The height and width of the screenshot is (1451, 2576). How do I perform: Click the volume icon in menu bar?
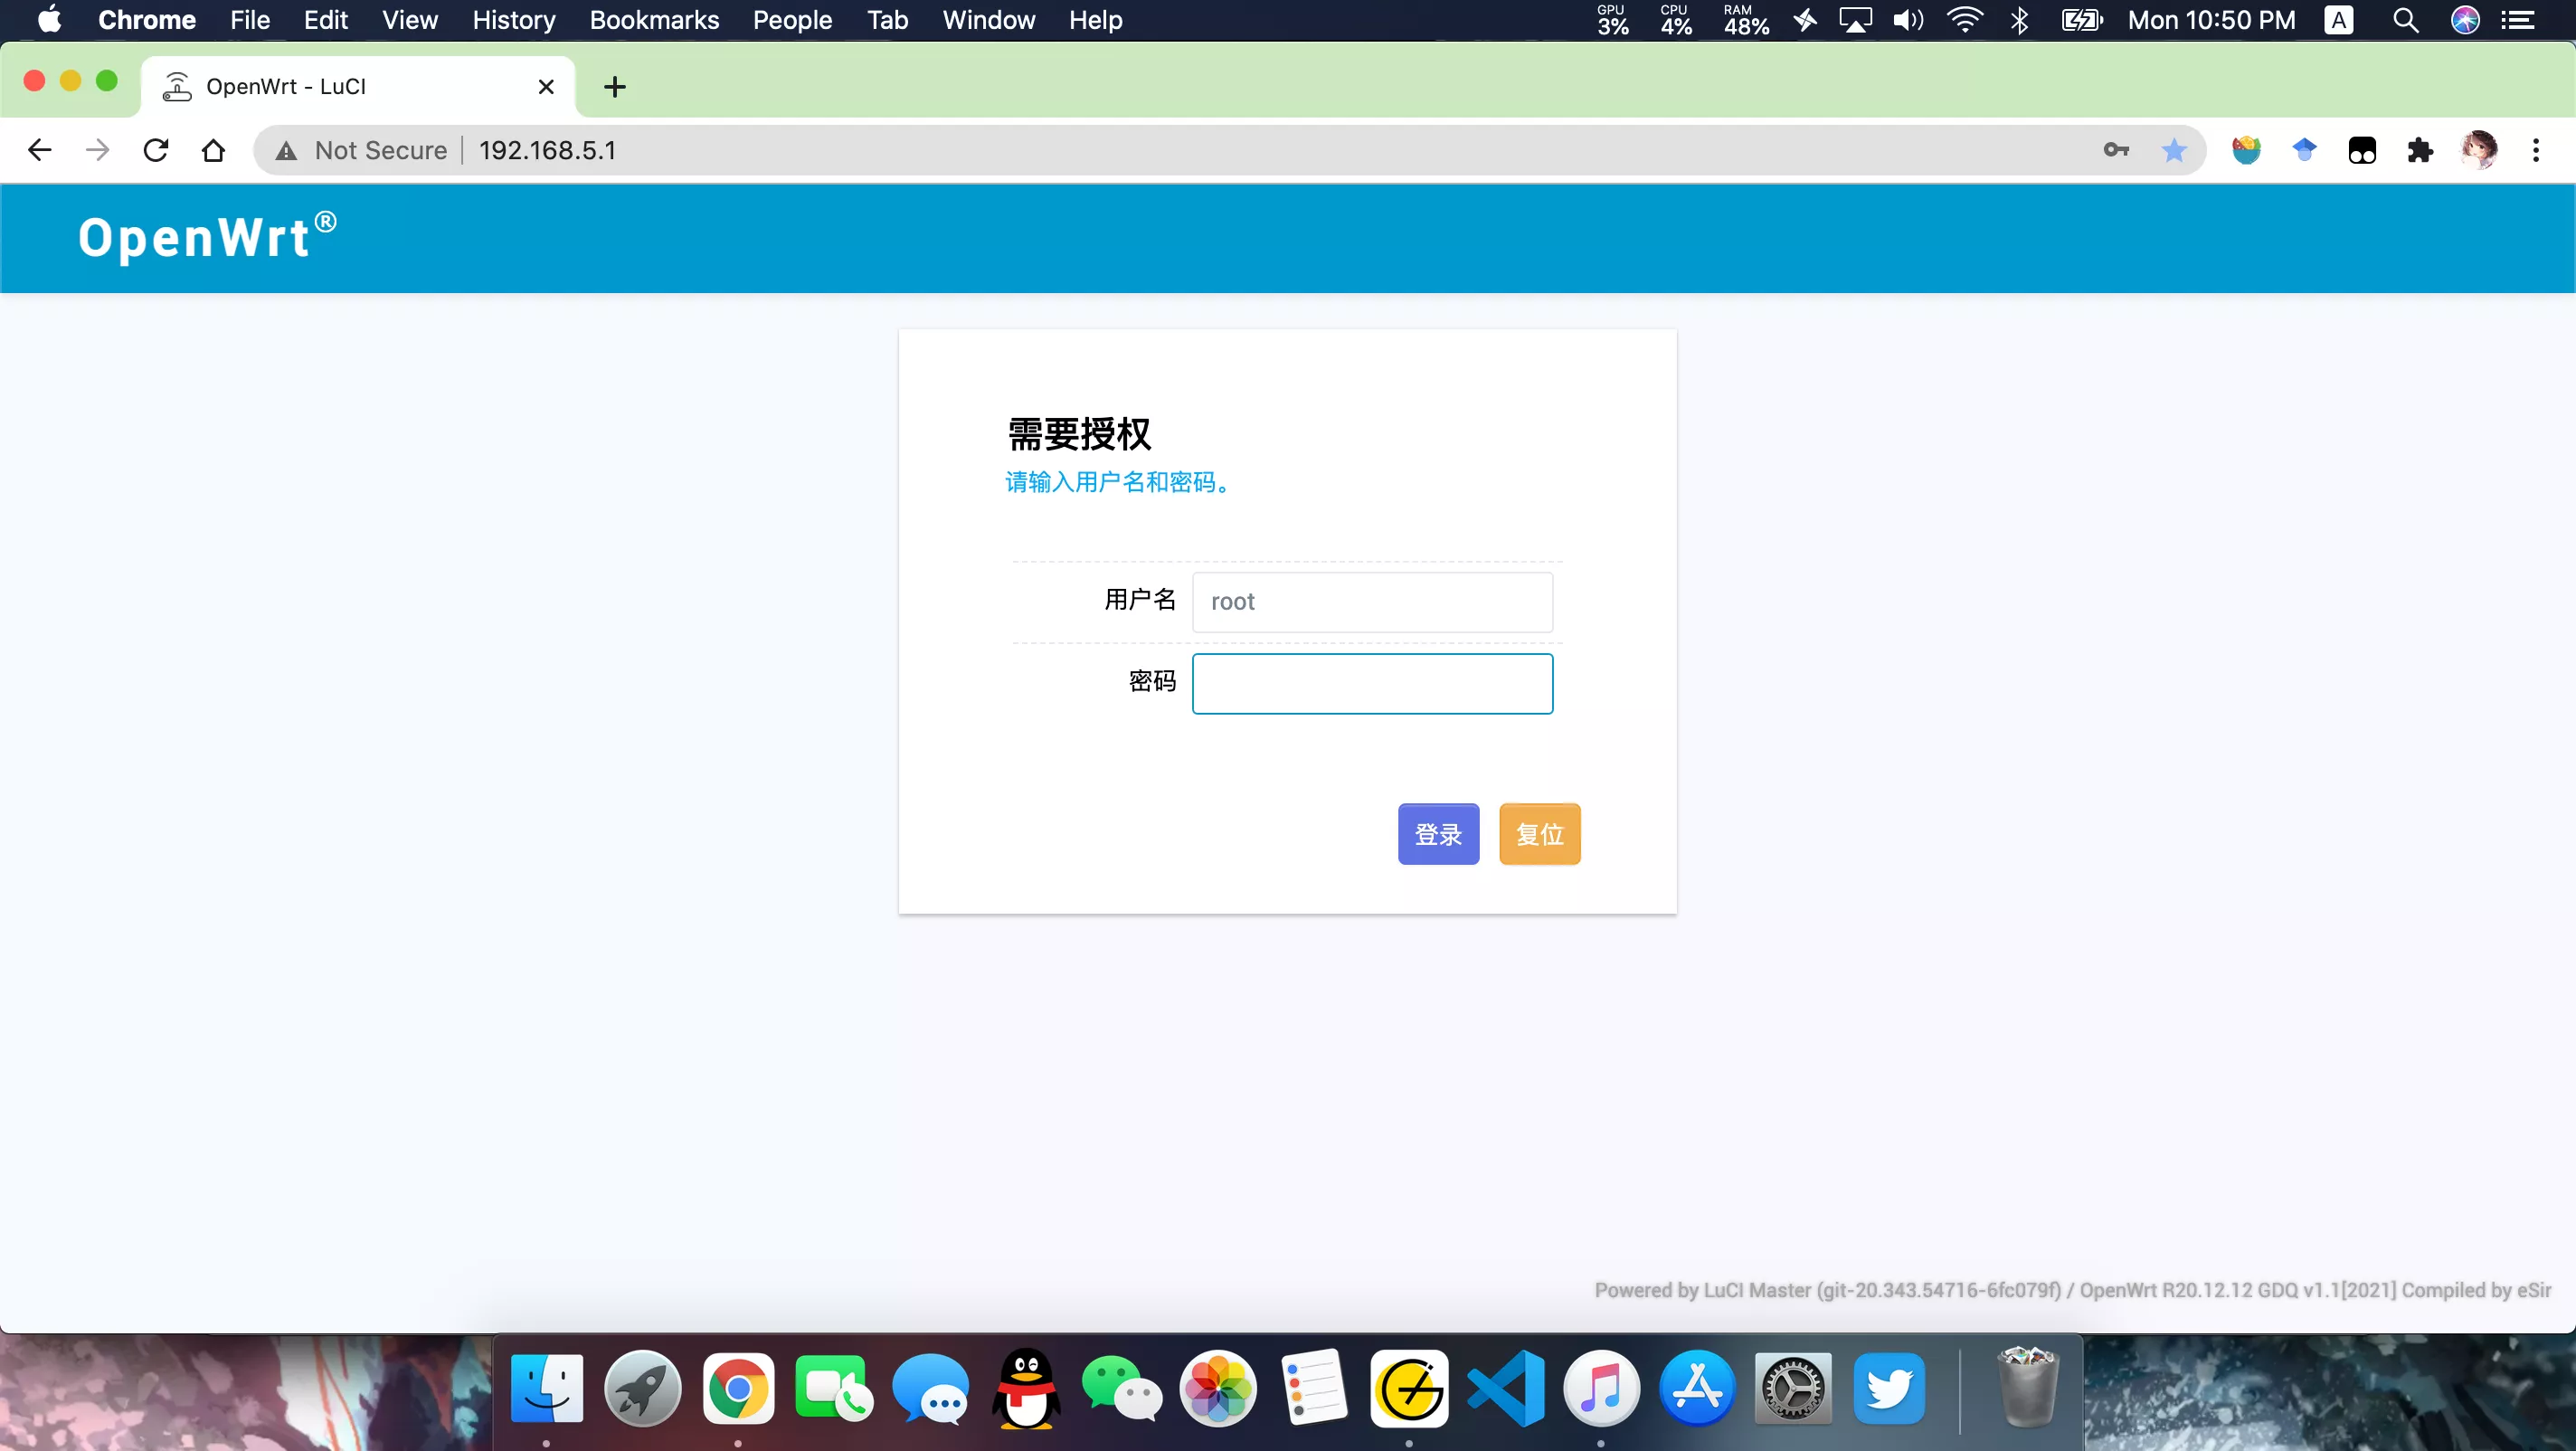1908,20
